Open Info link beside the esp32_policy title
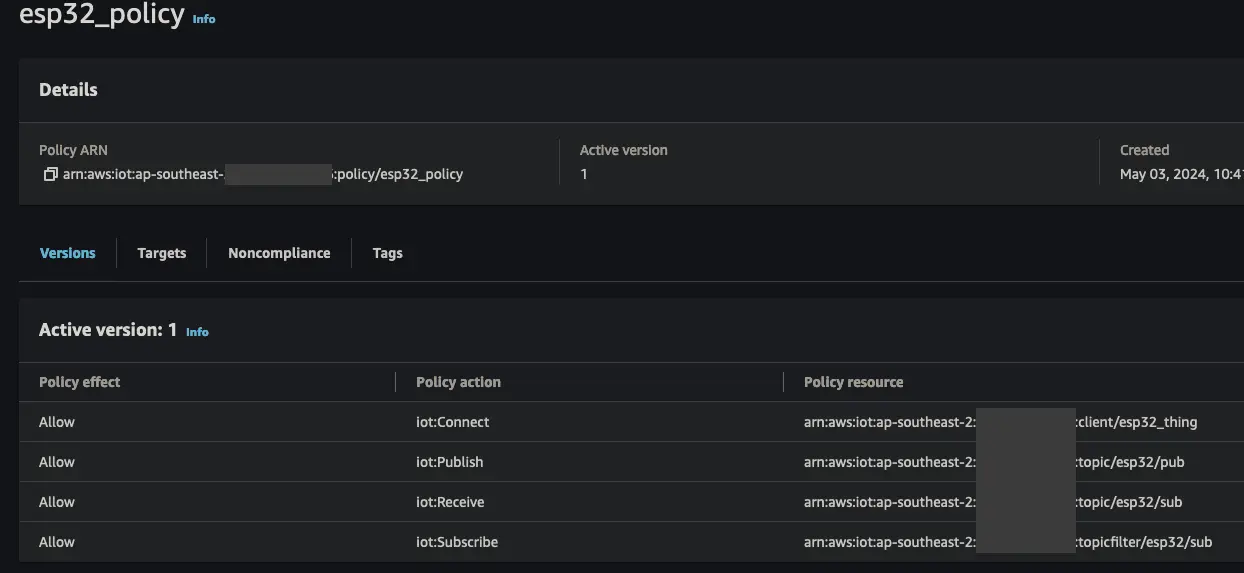 (204, 19)
